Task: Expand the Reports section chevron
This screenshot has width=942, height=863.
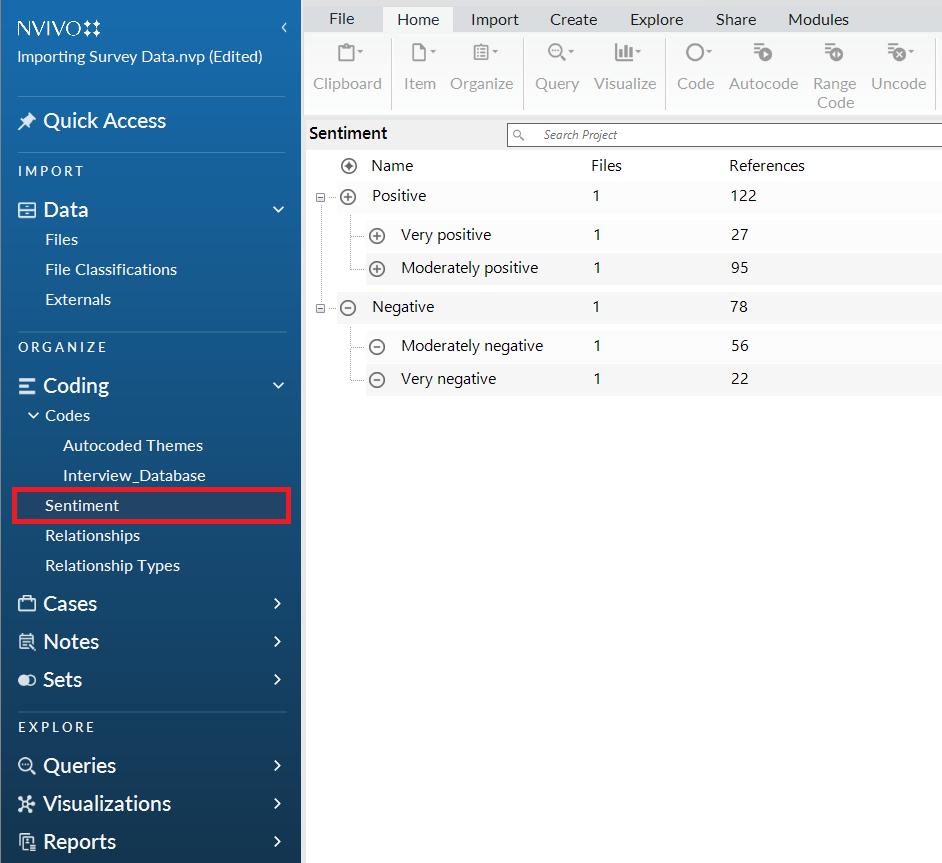Action: (277, 842)
